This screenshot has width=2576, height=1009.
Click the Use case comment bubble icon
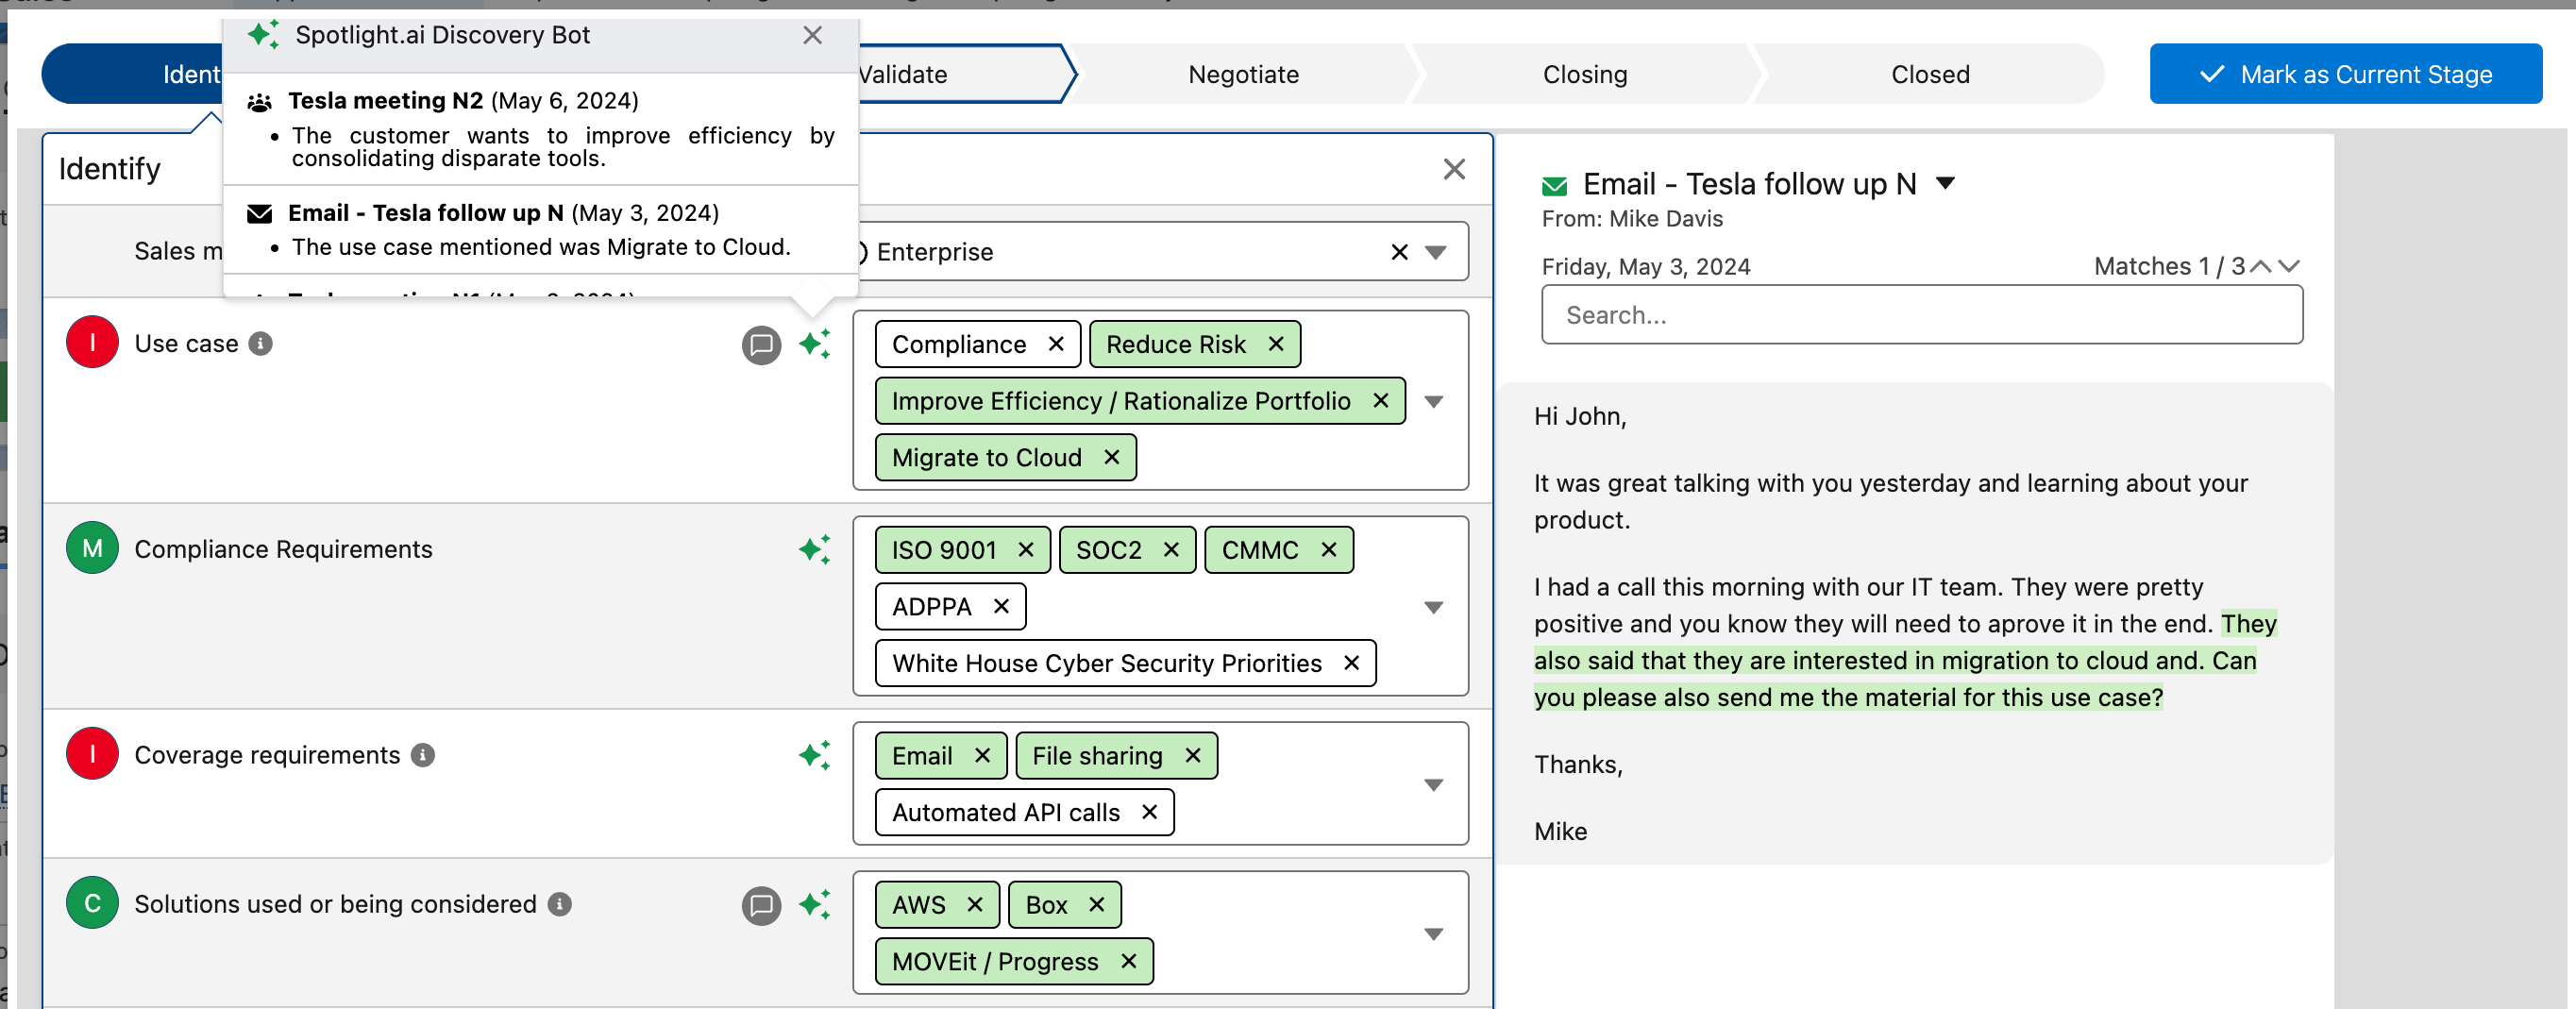(x=761, y=345)
